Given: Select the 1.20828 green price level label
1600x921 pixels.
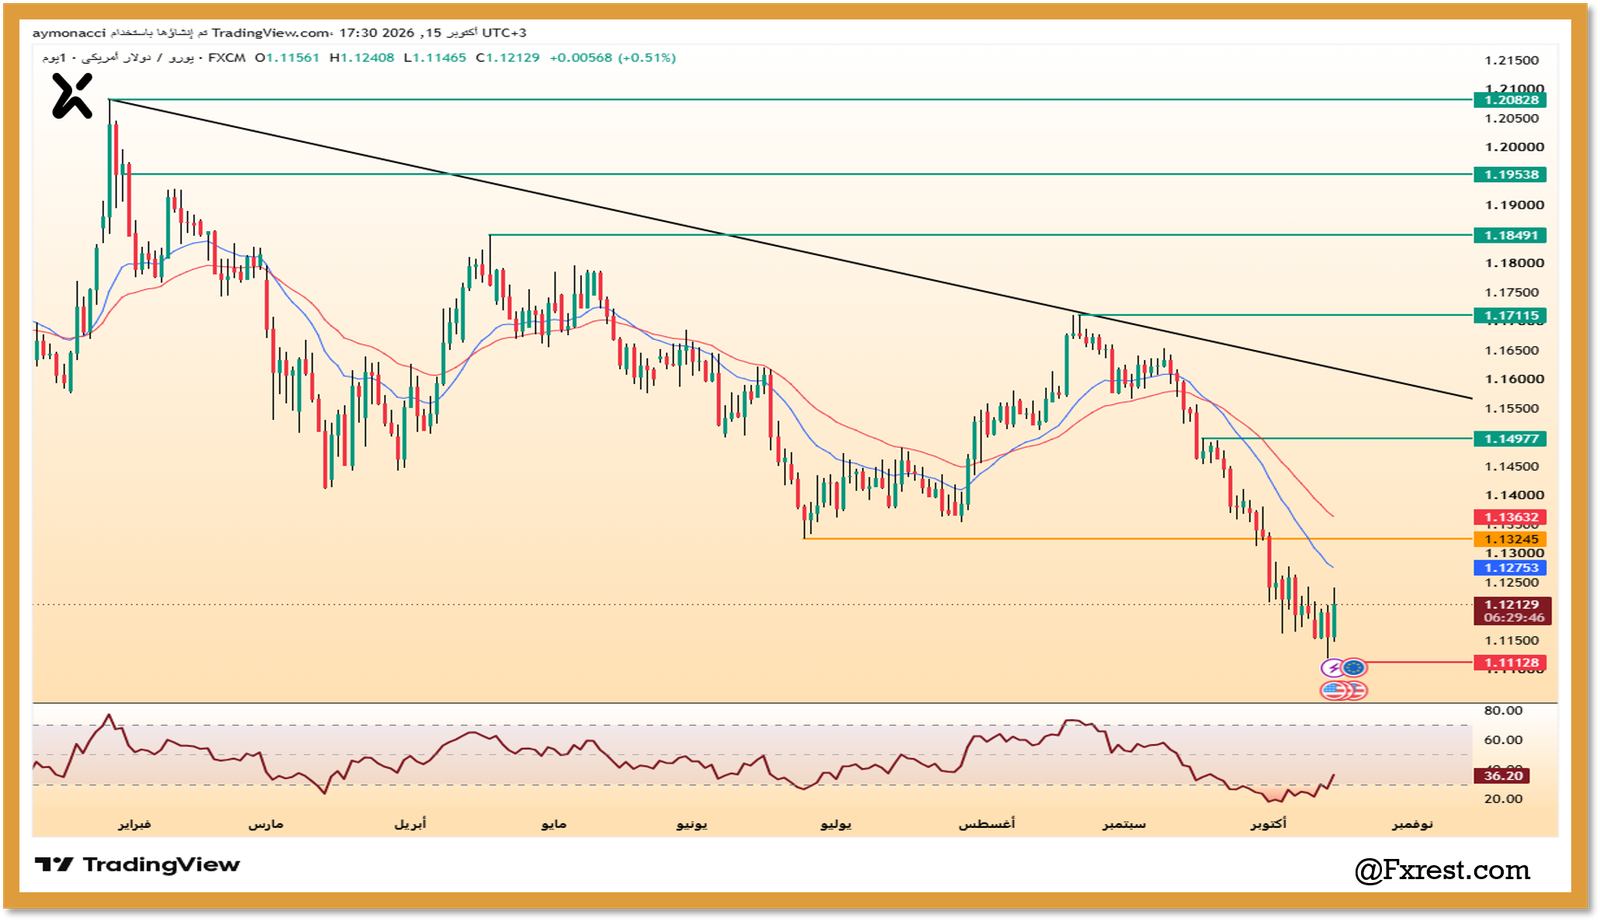Looking at the screenshot, I should (1510, 100).
